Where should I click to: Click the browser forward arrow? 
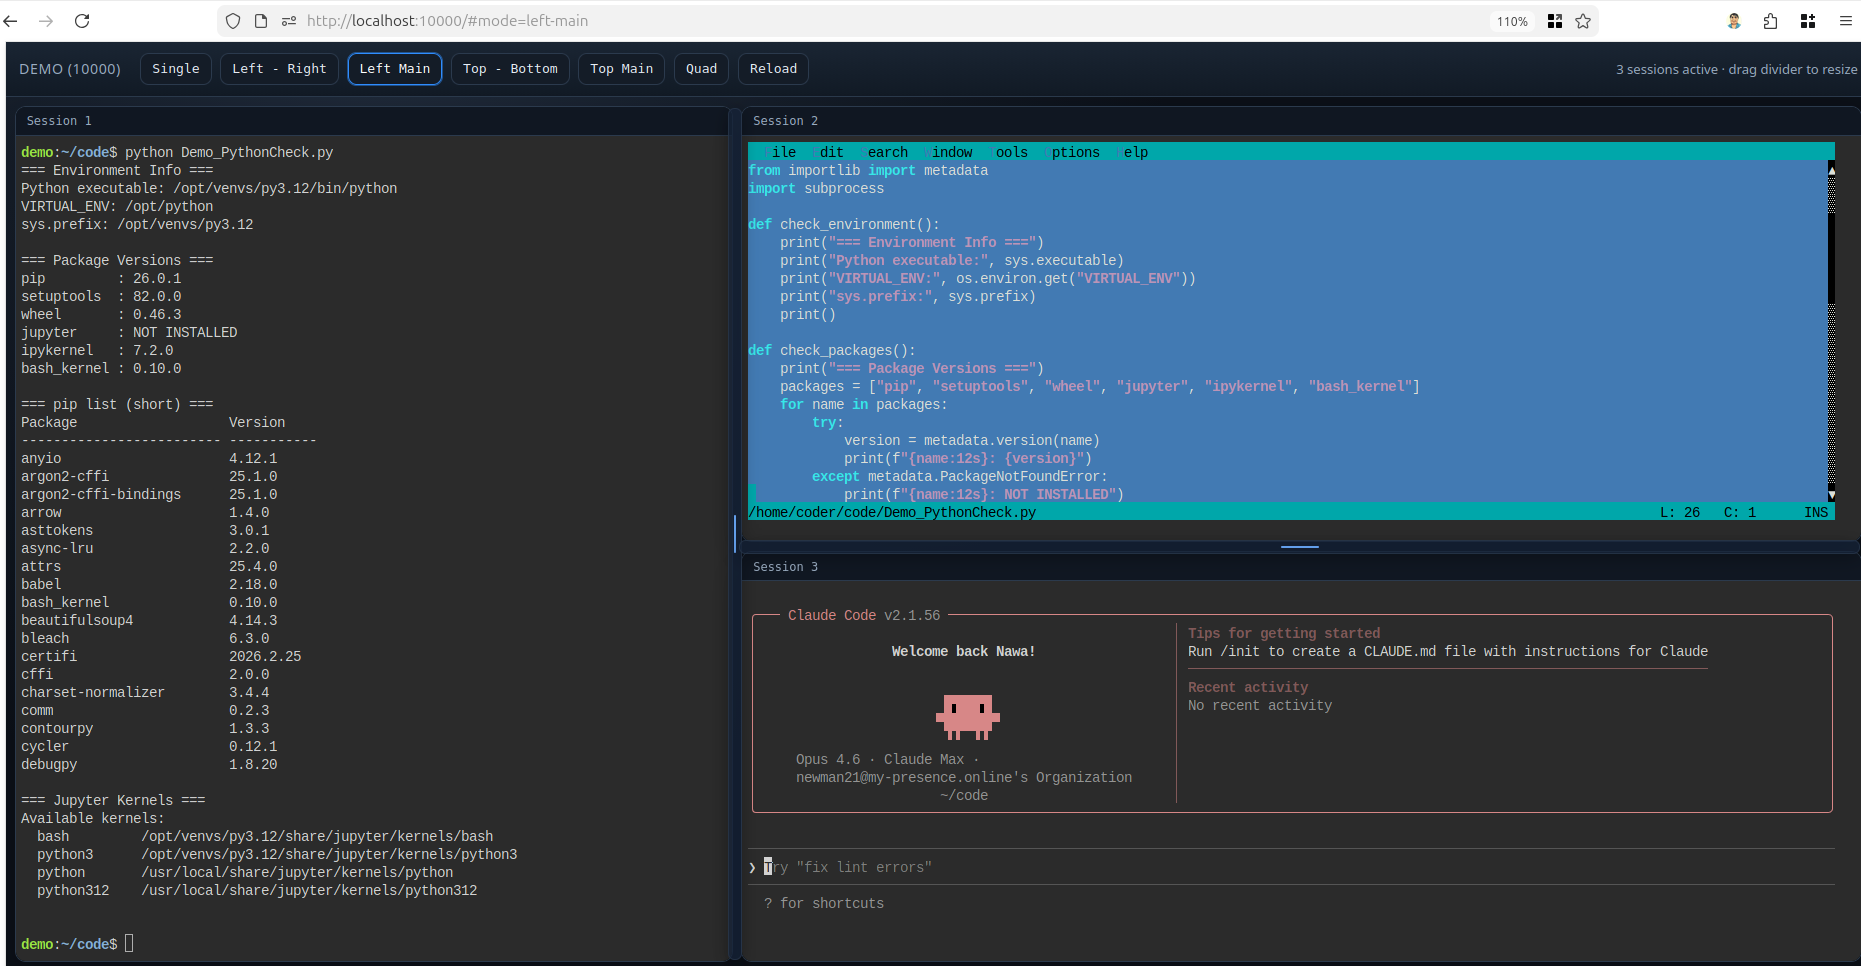click(46, 21)
